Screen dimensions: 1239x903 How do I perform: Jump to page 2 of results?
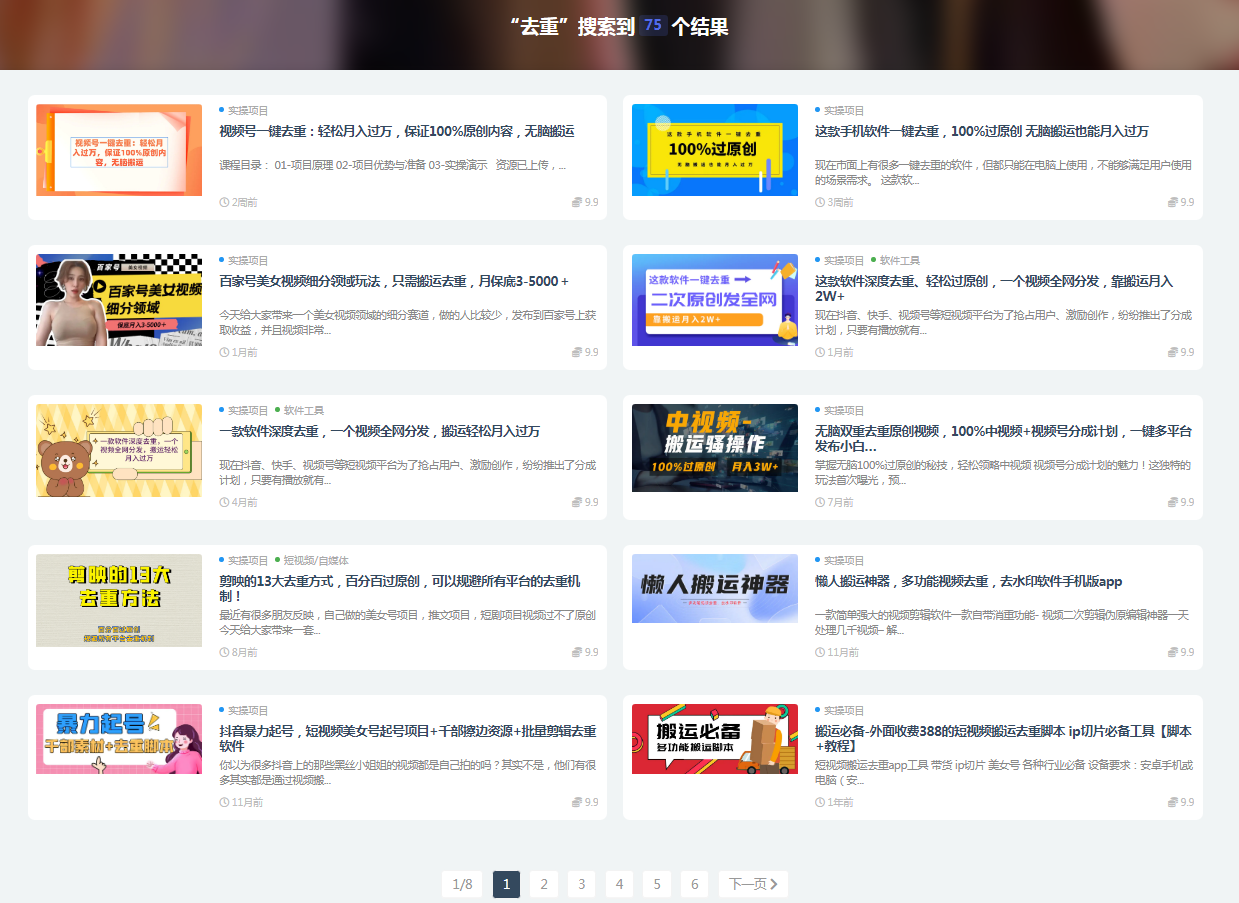click(x=543, y=884)
